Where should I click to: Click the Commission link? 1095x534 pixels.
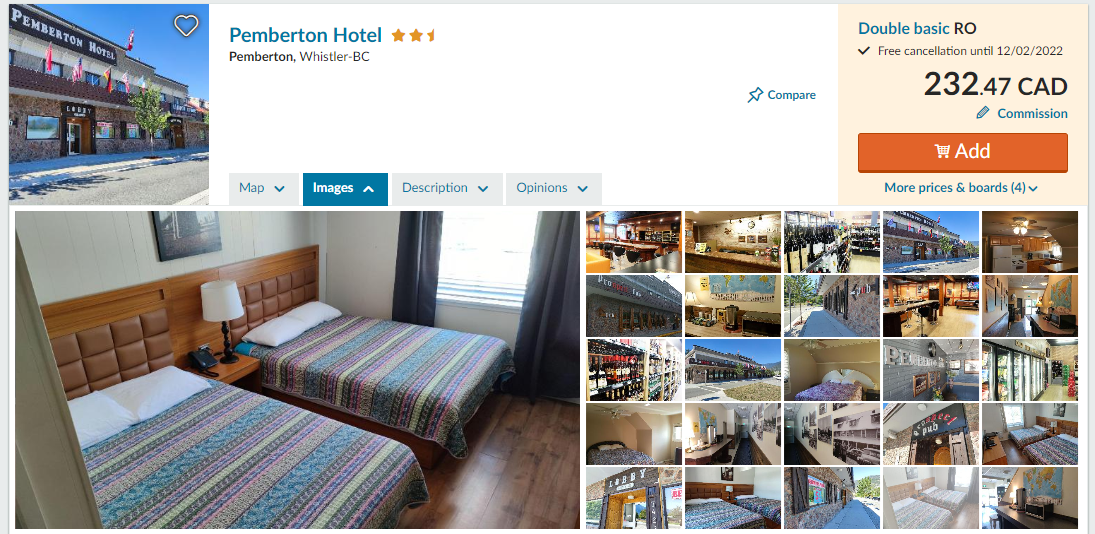coord(1032,113)
